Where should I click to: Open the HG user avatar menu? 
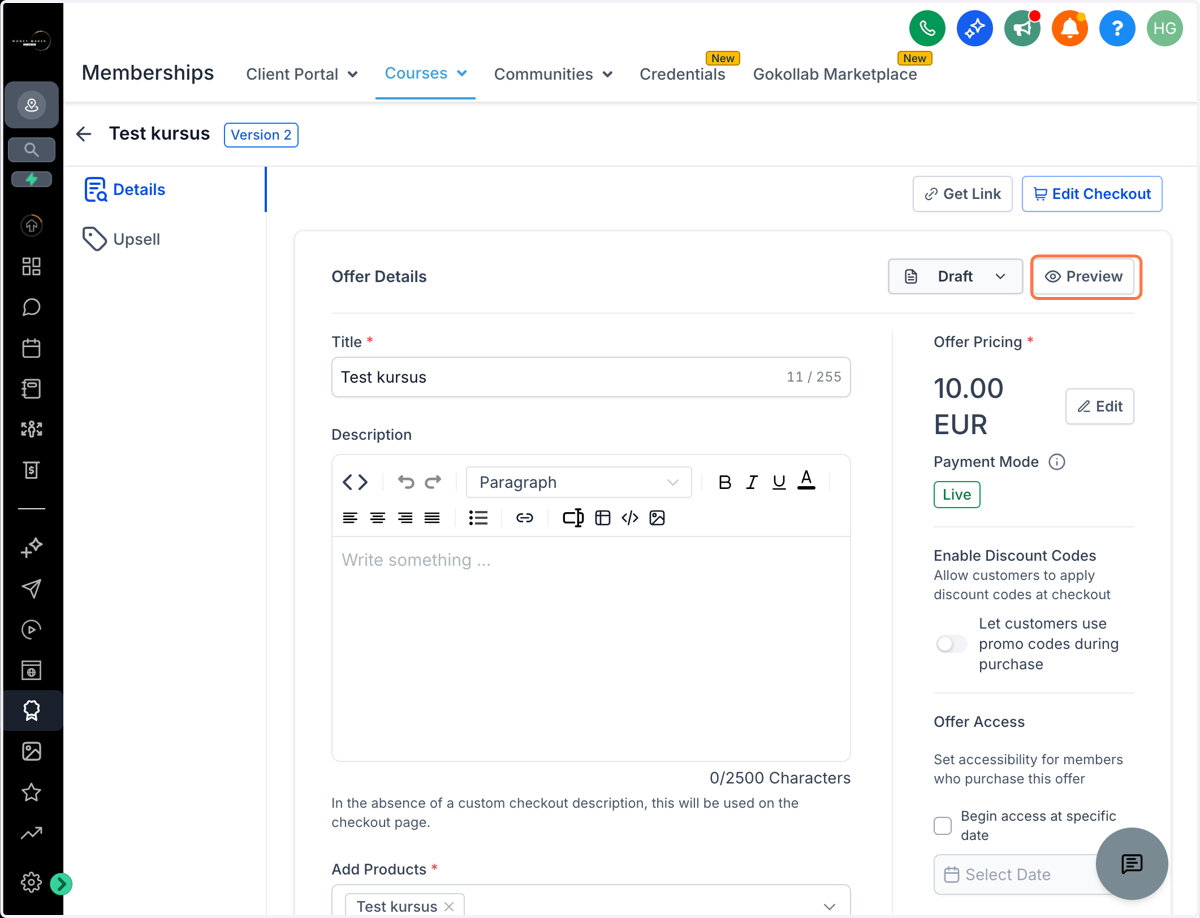point(1164,29)
